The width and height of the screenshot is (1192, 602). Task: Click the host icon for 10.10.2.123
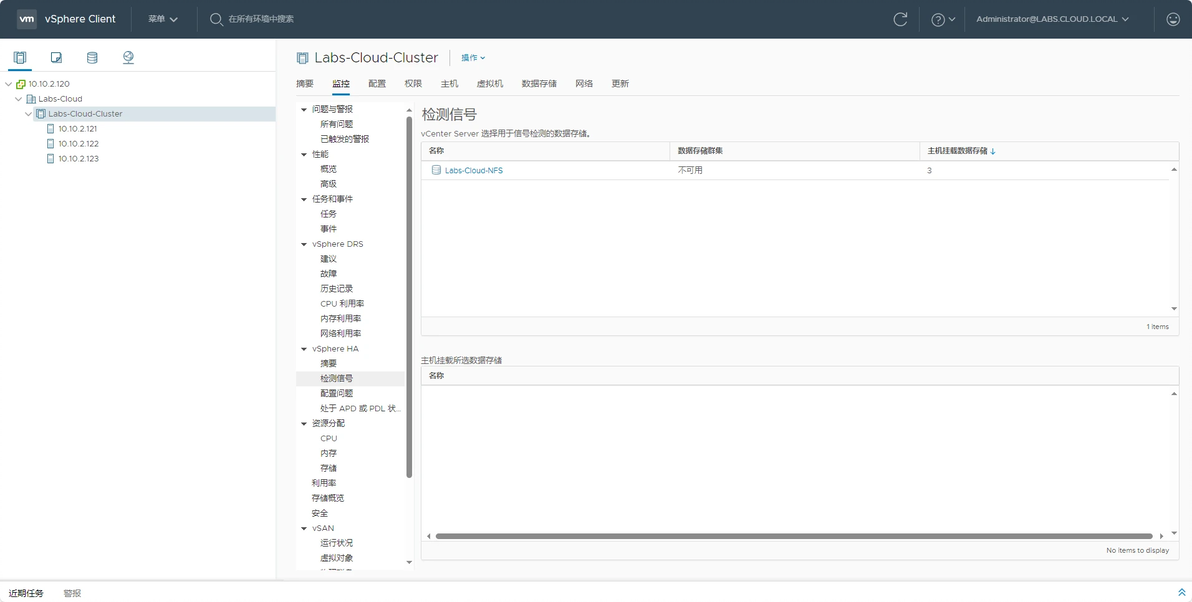[51, 159]
